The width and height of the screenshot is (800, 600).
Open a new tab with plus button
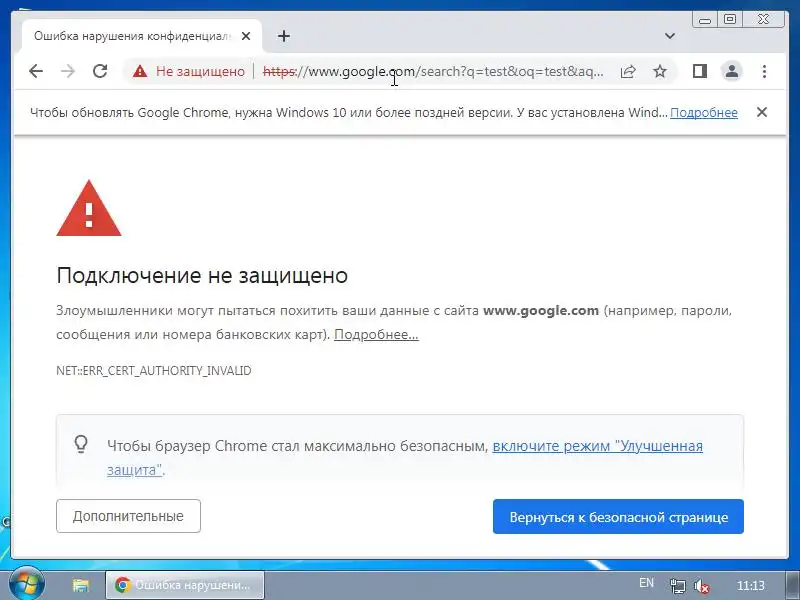click(x=284, y=36)
